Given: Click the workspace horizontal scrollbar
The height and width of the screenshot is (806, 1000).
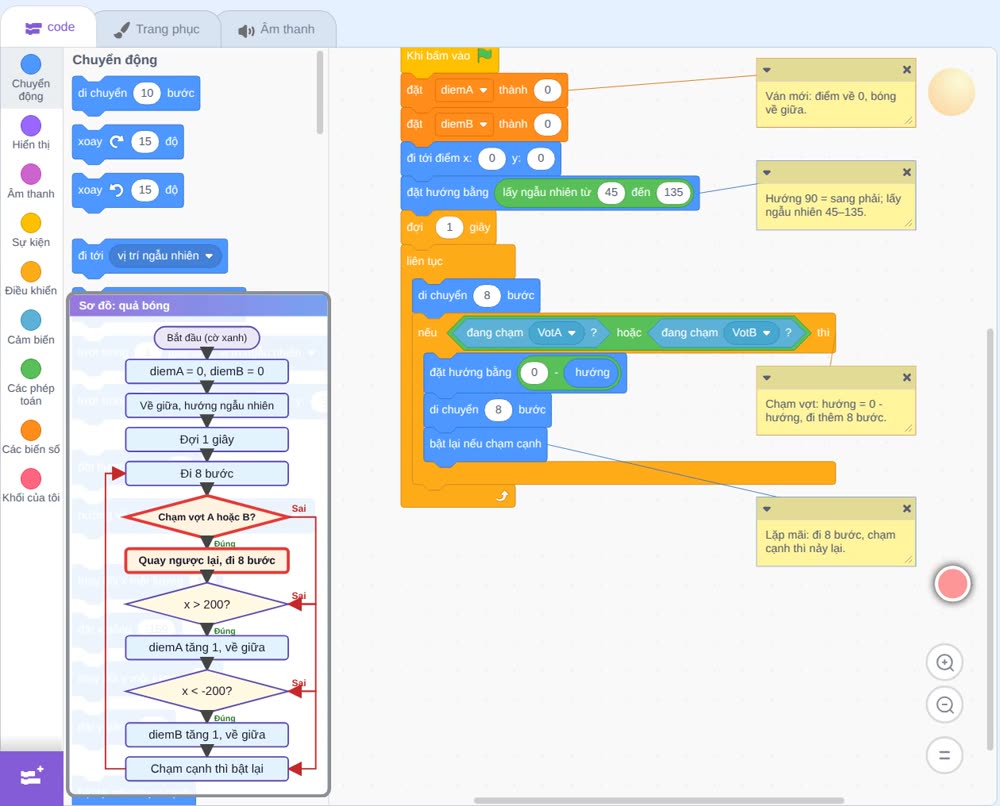Looking at the screenshot, I should 659,800.
